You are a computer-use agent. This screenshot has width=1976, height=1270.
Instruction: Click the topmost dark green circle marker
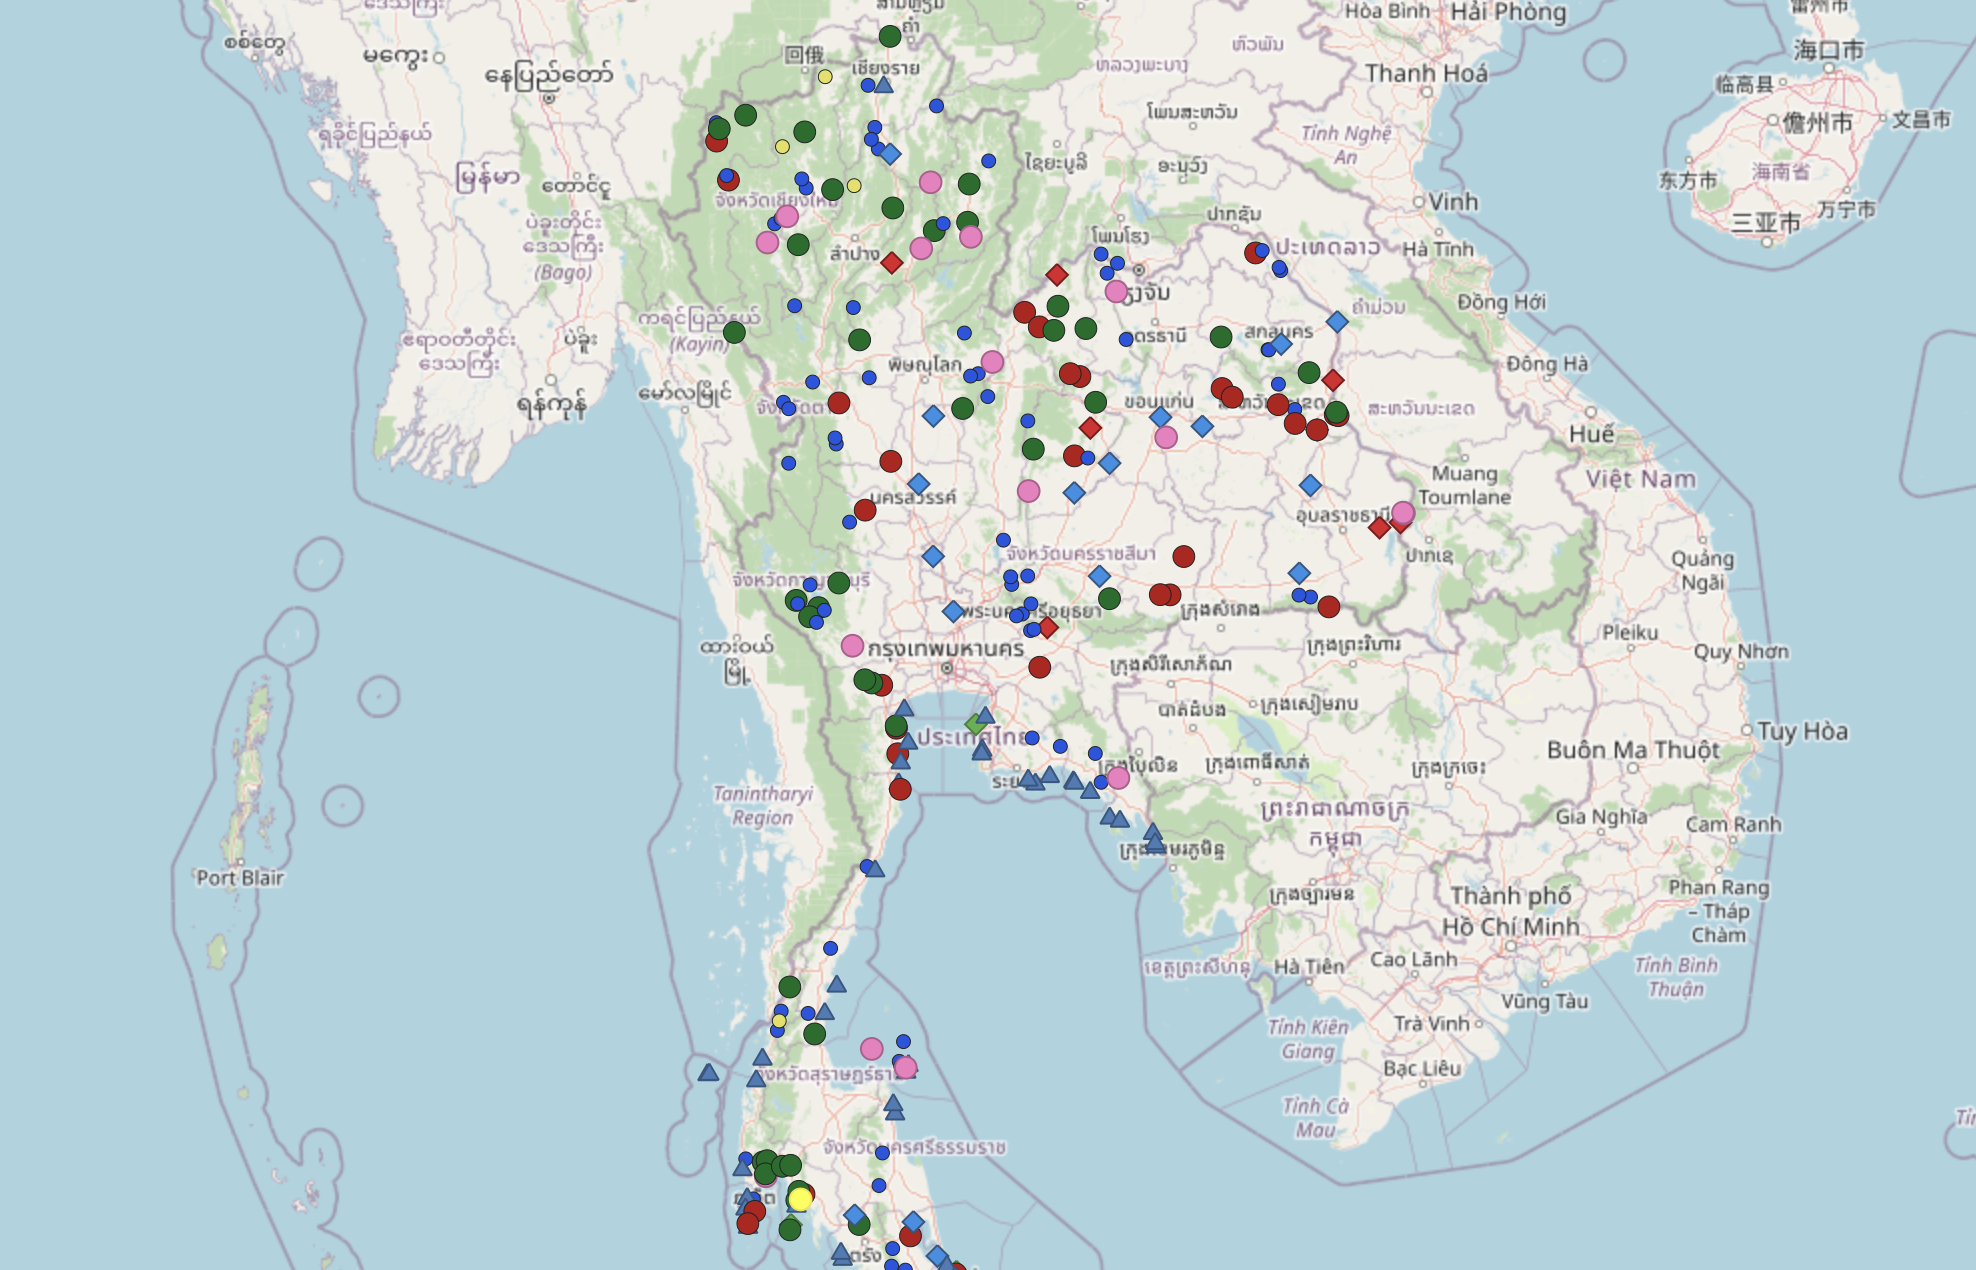coord(890,37)
